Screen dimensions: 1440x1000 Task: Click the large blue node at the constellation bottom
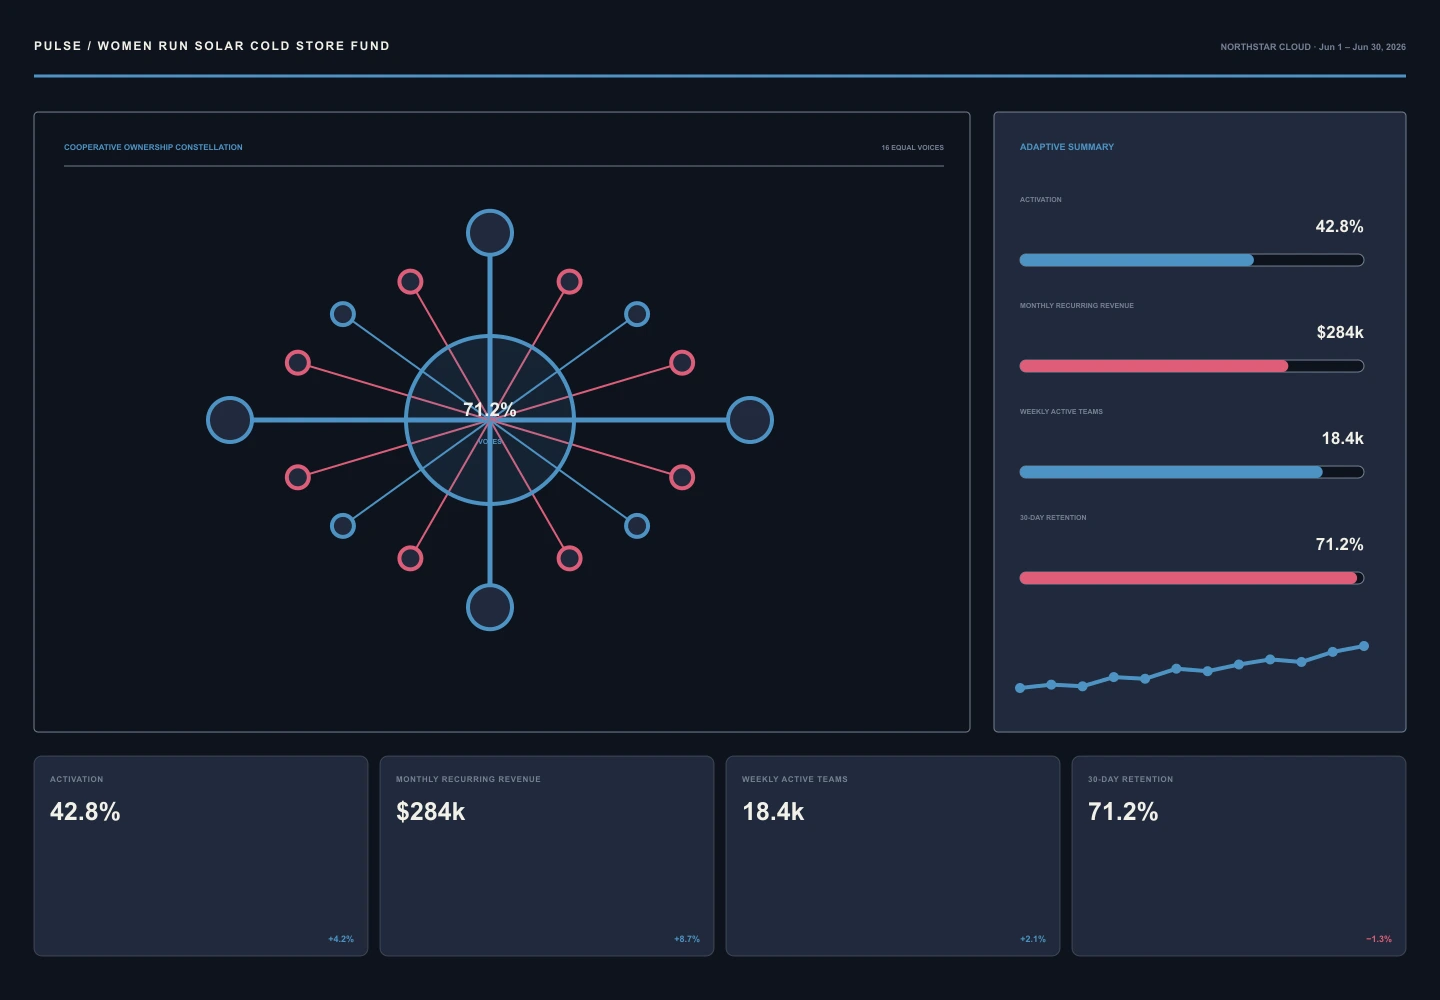pyautogui.click(x=490, y=607)
